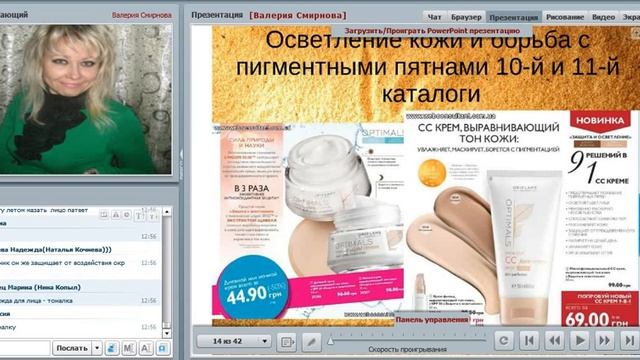Click the faded 'A' icon atop chat
The width and height of the screenshot is (640, 360).
(x=116, y=214)
